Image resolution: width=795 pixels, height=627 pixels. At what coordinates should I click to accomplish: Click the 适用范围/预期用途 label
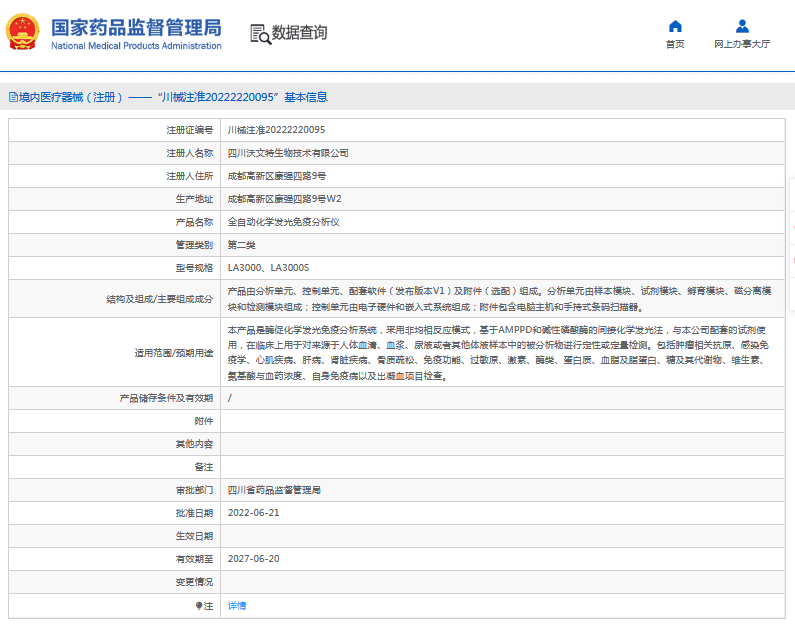[x=174, y=353]
